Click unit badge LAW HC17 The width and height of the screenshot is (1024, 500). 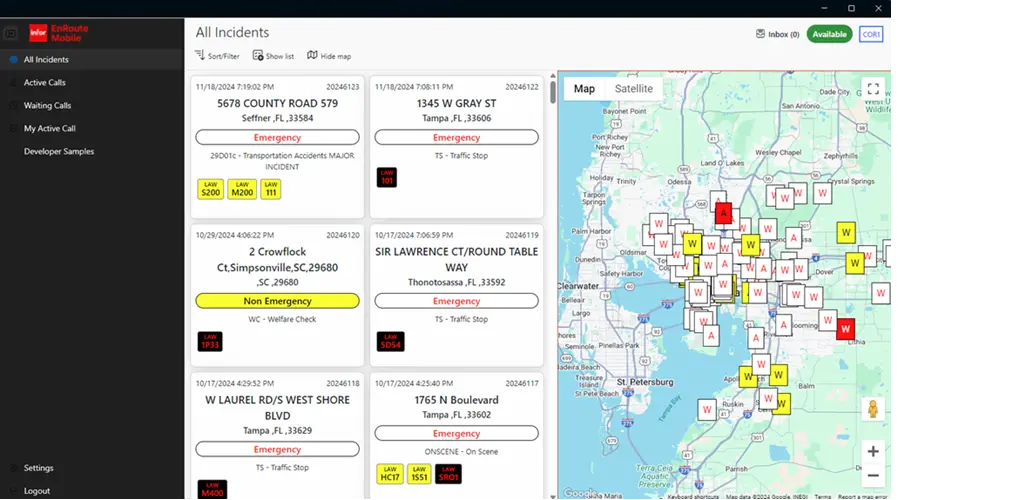point(390,474)
